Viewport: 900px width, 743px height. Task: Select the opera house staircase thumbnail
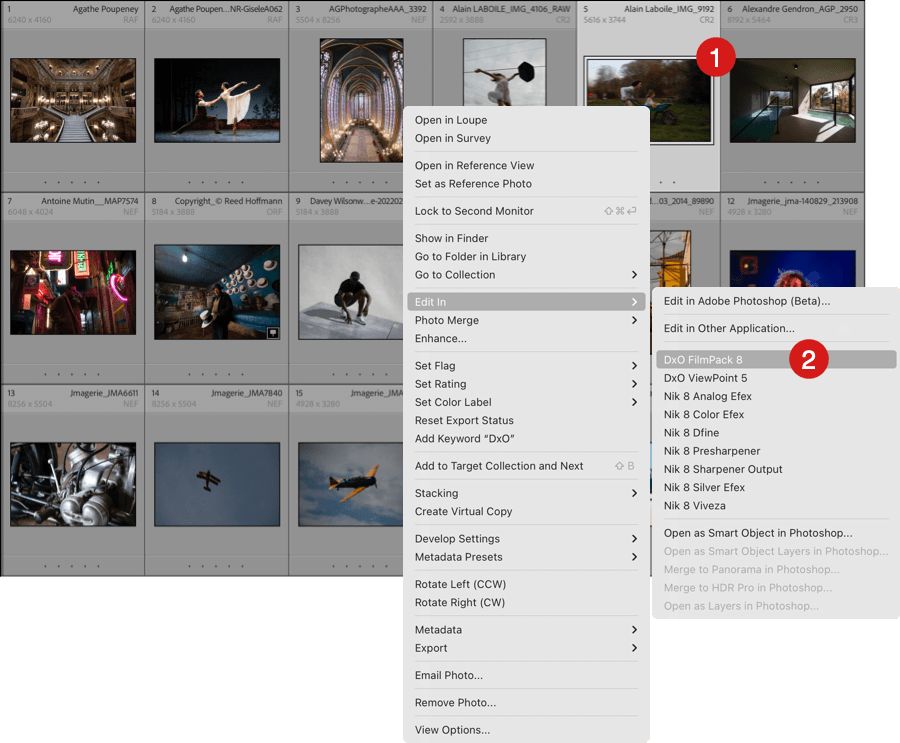(72, 100)
